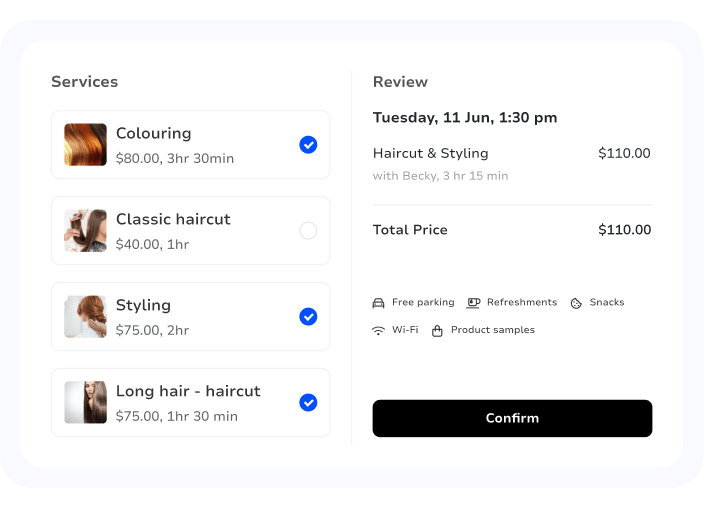Uncheck the Colouring service checkmark
This screenshot has height=506, width=704.
pyautogui.click(x=308, y=145)
